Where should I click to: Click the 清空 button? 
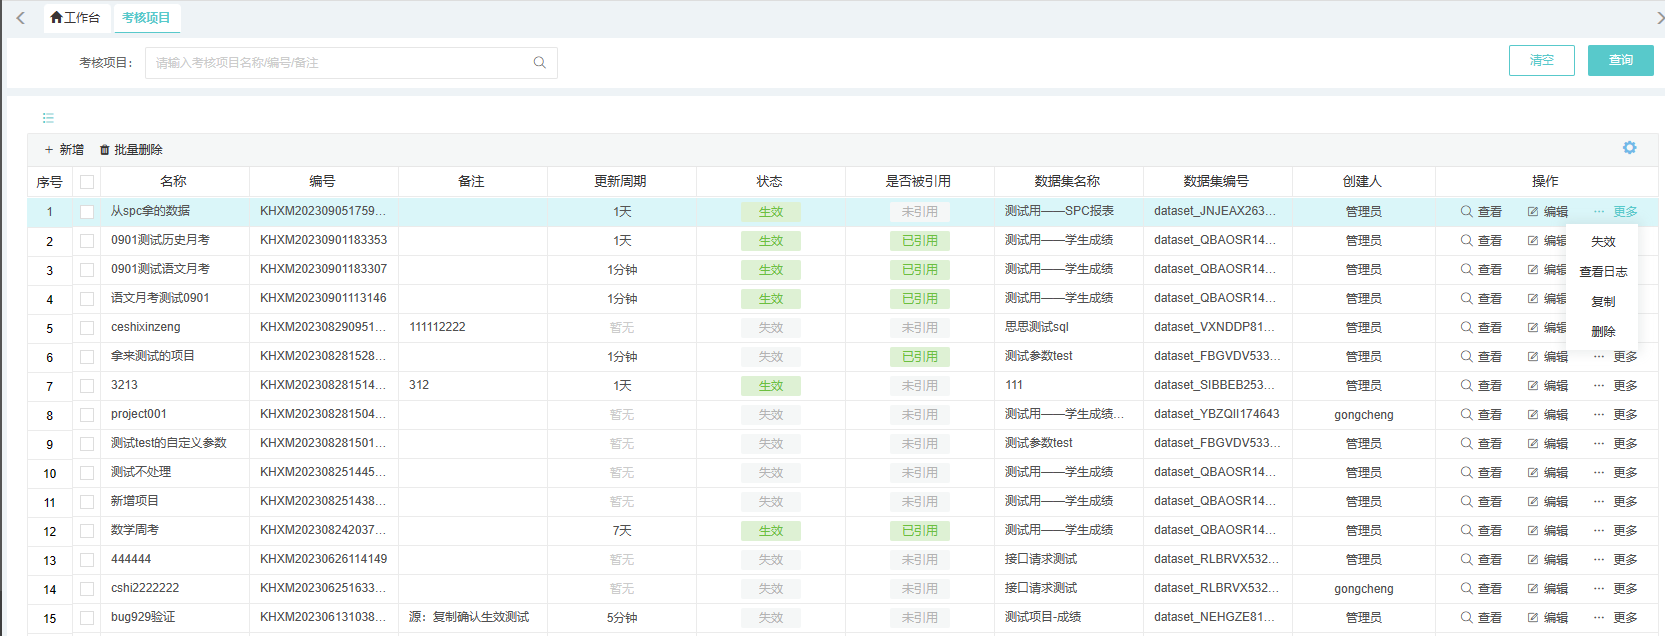[1541, 60]
